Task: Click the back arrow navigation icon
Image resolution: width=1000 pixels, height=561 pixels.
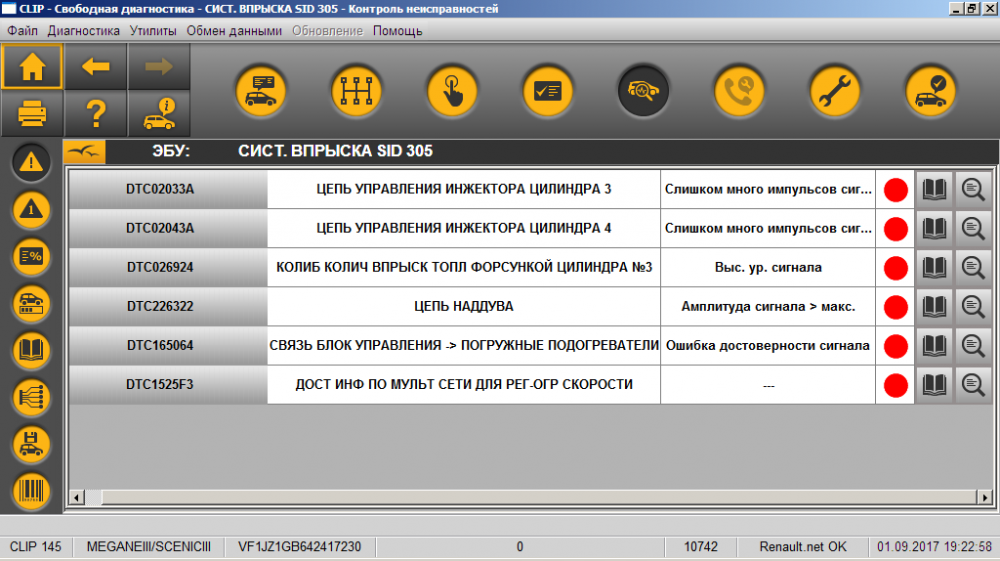Action: point(96,66)
